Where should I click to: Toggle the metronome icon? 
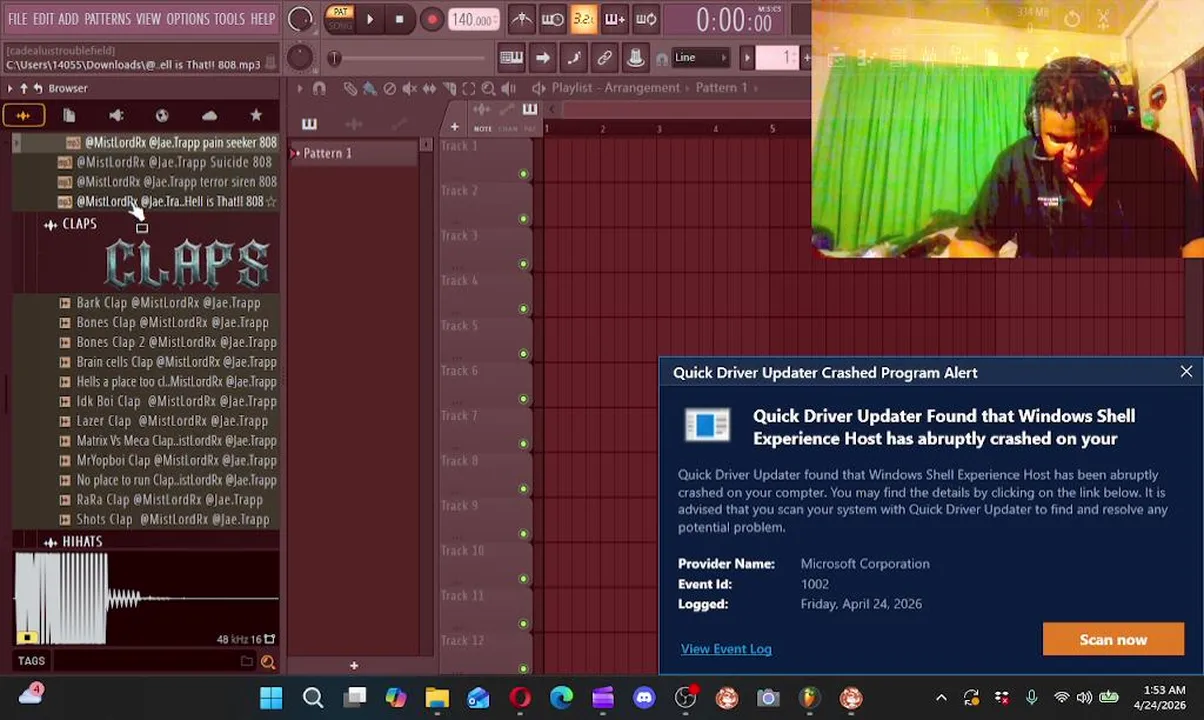[x=522, y=19]
